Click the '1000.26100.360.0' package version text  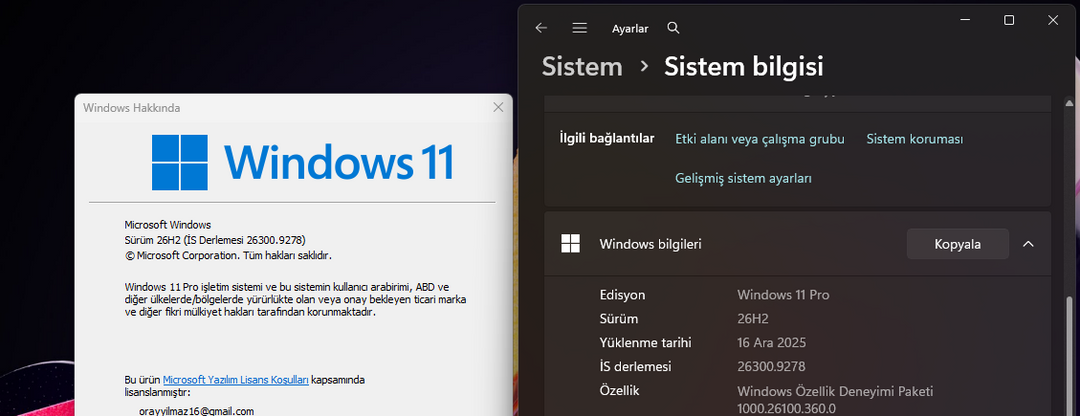coord(786,408)
